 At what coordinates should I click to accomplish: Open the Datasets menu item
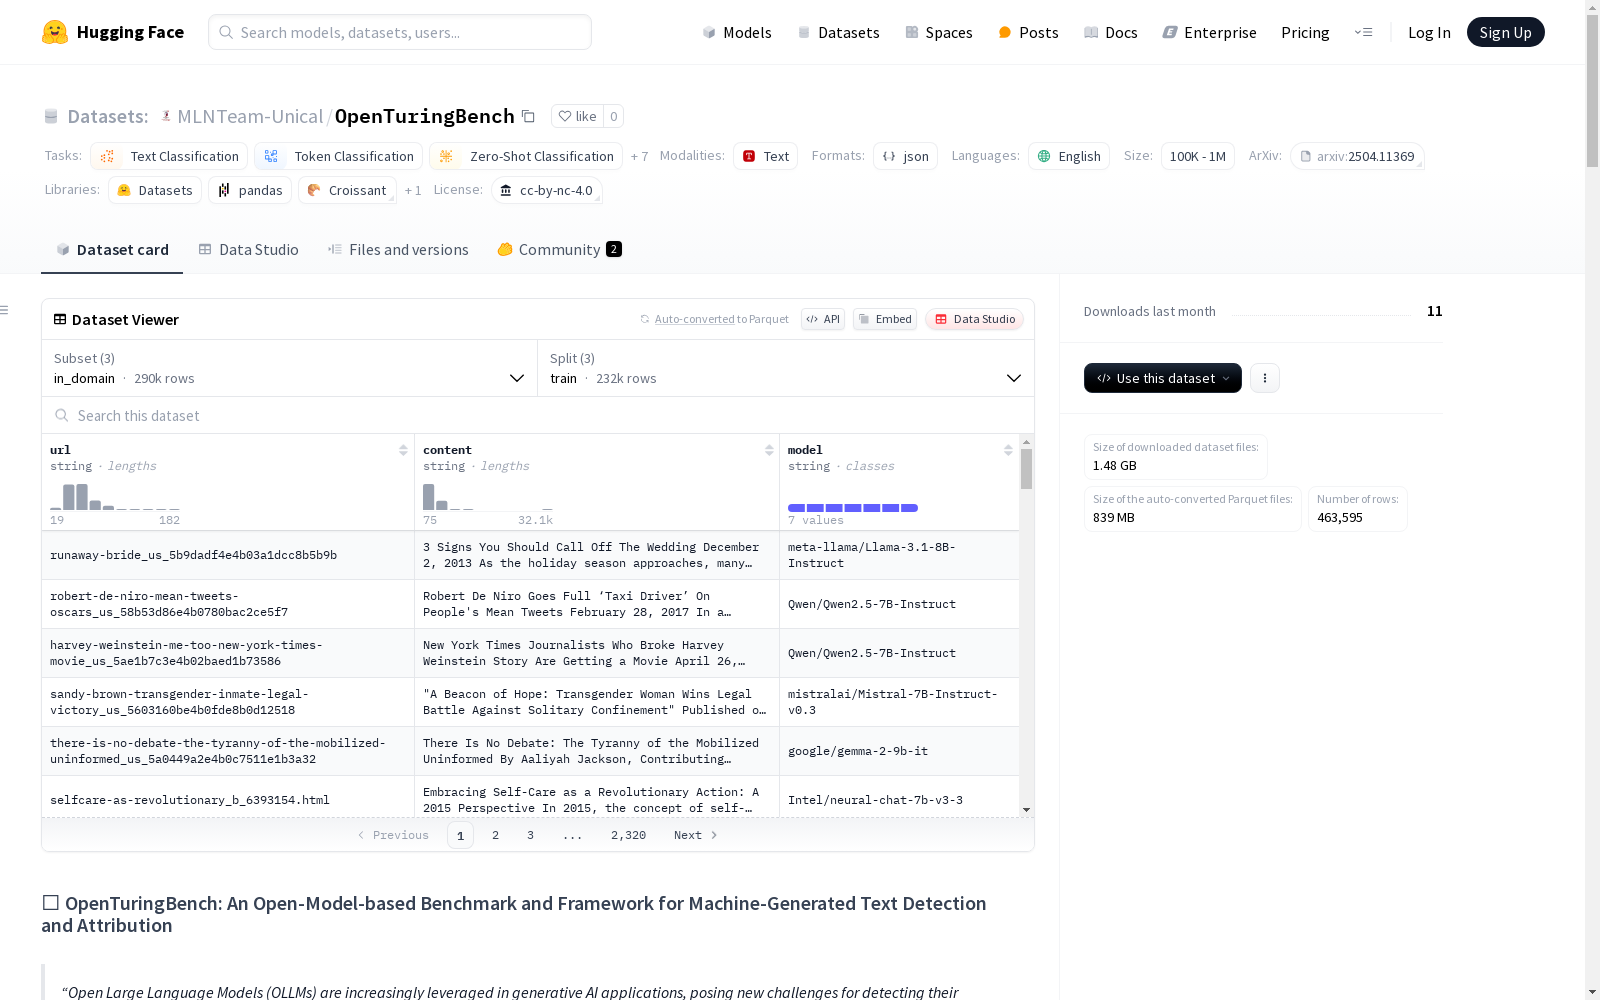tap(838, 32)
